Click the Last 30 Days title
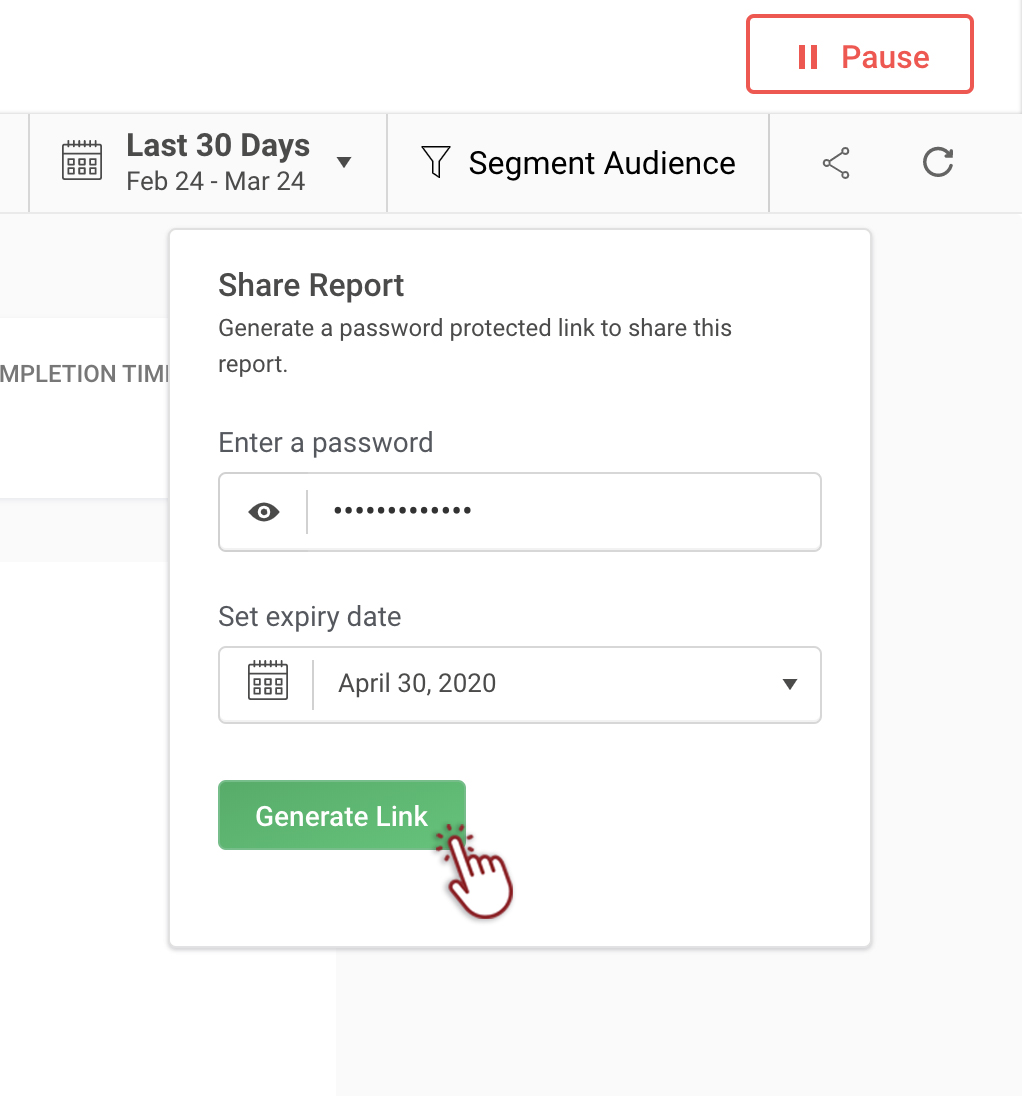The width and height of the screenshot is (1022, 1096). 218,146
